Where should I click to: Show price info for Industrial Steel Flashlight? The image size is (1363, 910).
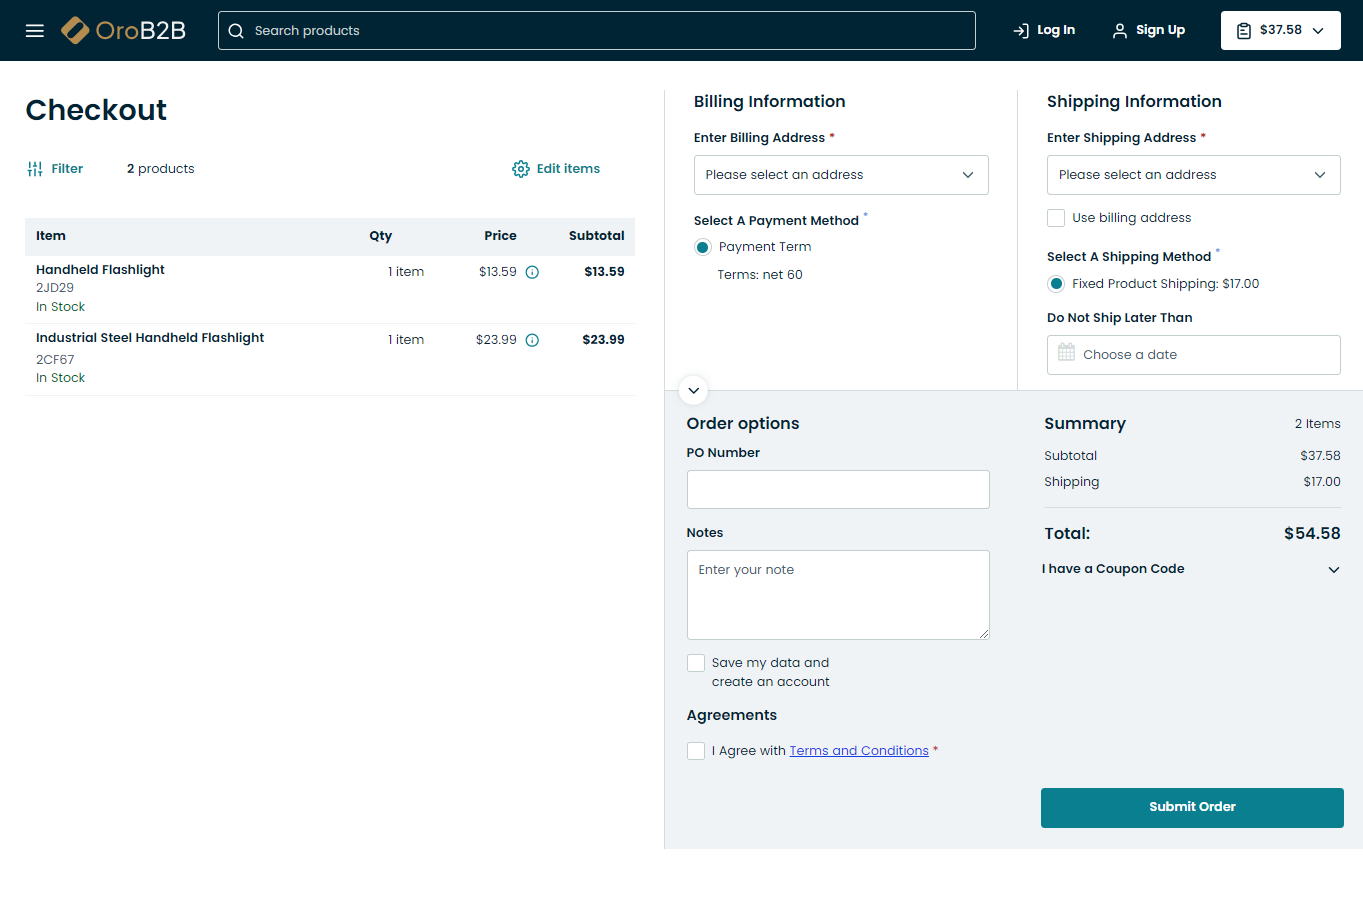[x=532, y=340]
